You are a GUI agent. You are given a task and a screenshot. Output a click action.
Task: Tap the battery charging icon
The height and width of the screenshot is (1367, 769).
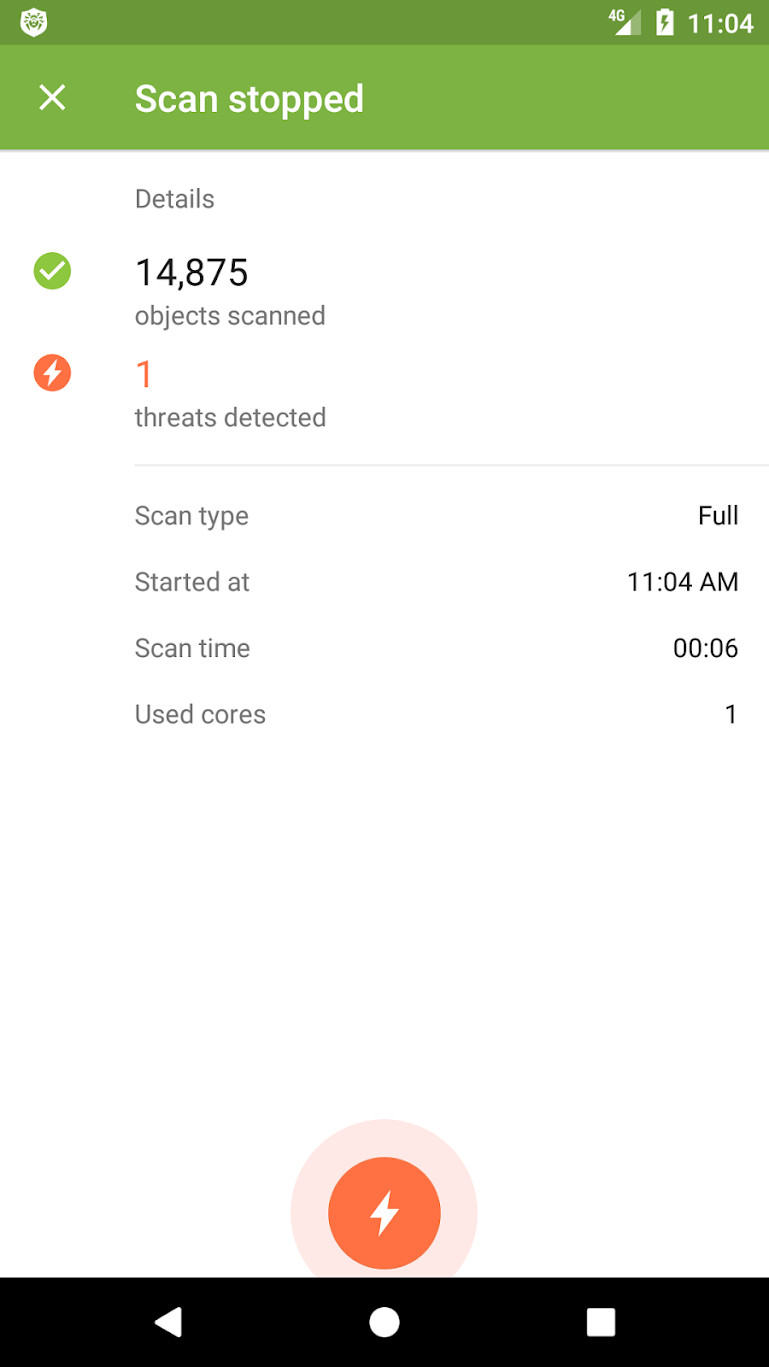click(x=665, y=22)
